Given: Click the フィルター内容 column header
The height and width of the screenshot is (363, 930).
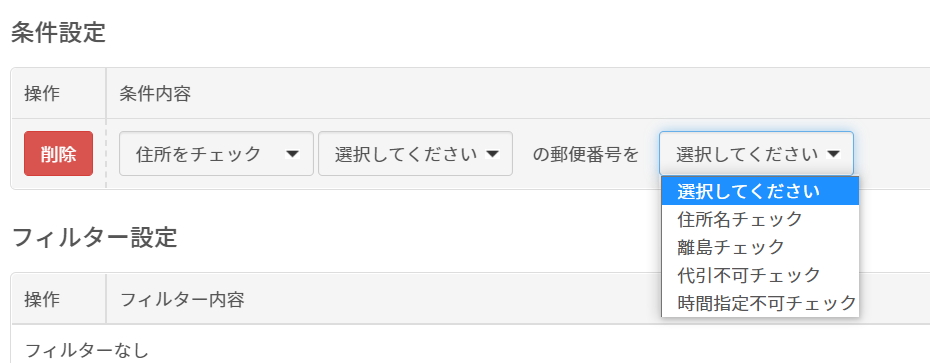Looking at the screenshot, I should click(x=182, y=300).
